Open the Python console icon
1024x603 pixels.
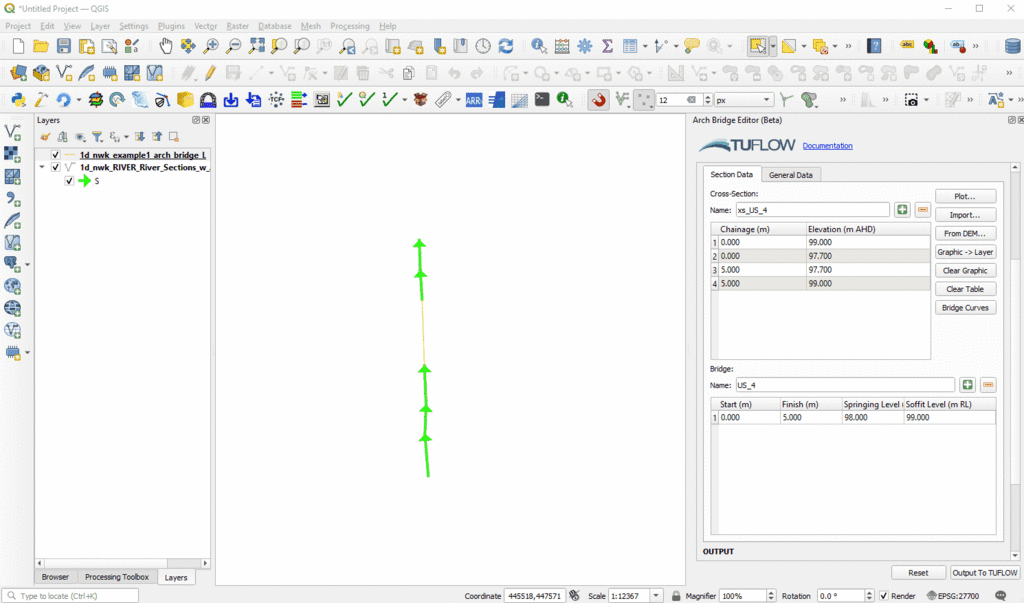click(x=18, y=99)
